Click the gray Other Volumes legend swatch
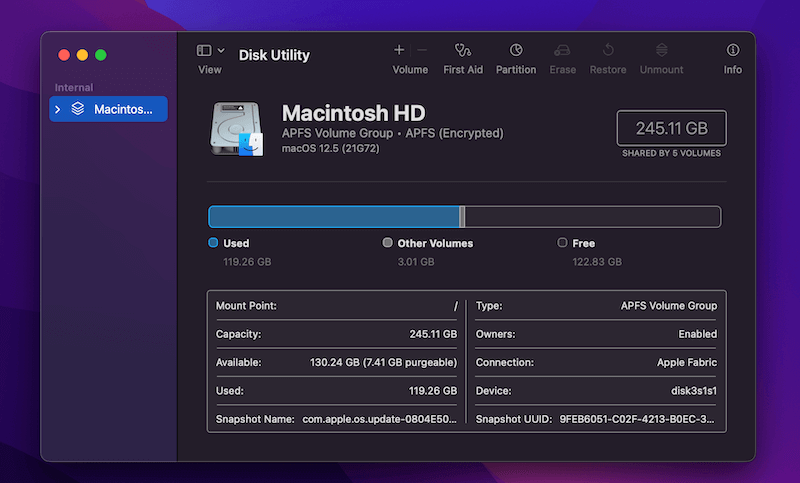This screenshot has height=483, width=800. (x=387, y=243)
